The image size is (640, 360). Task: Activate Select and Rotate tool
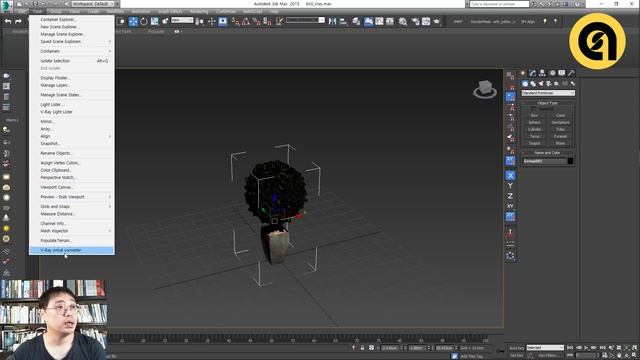coord(144,21)
